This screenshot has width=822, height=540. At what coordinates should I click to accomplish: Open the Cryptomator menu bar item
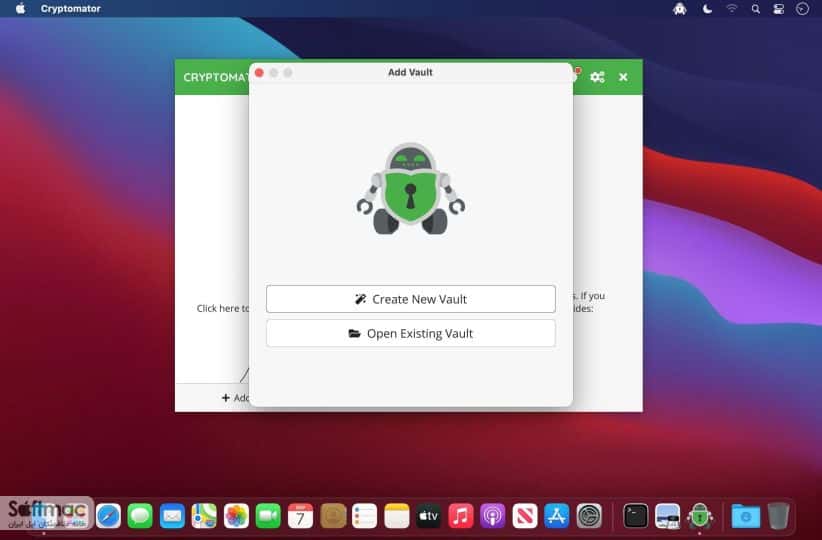click(71, 8)
